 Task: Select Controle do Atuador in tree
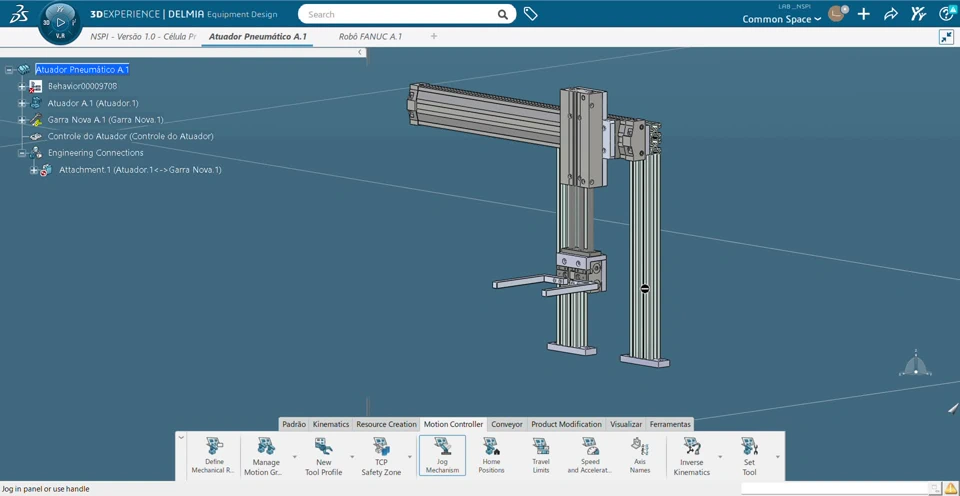tap(130, 136)
